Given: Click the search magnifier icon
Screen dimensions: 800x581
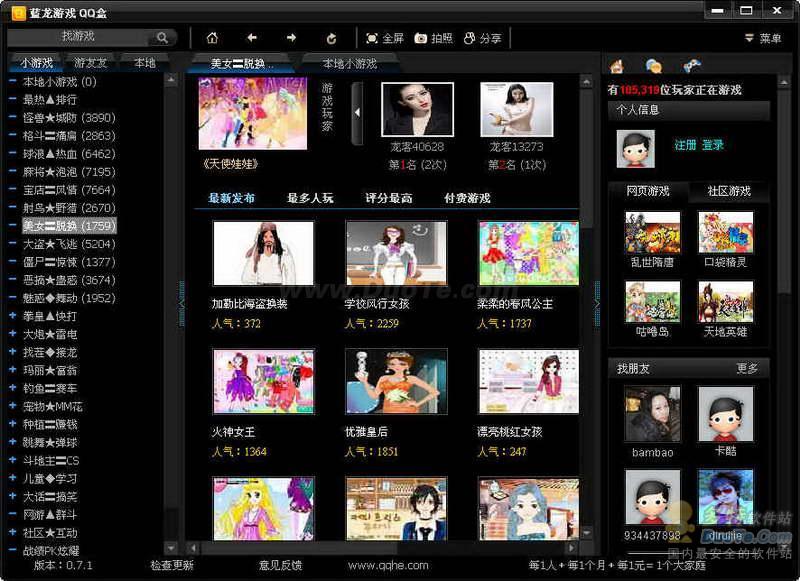Looking at the screenshot, I should pyautogui.click(x=162, y=38).
